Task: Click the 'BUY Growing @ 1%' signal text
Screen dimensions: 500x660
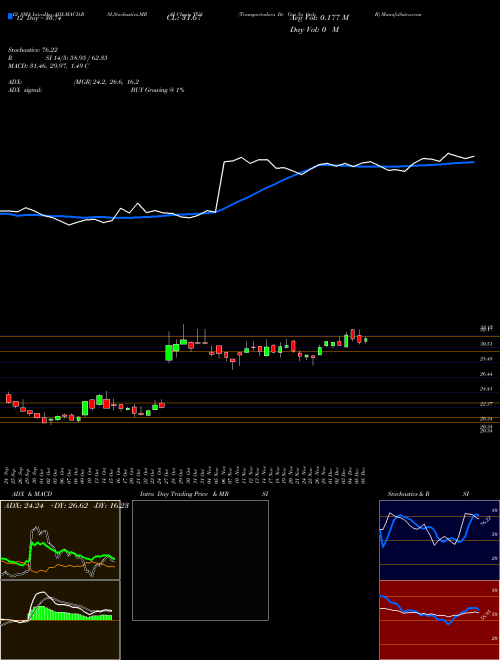Action: pyautogui.click(x=157, y=90)
